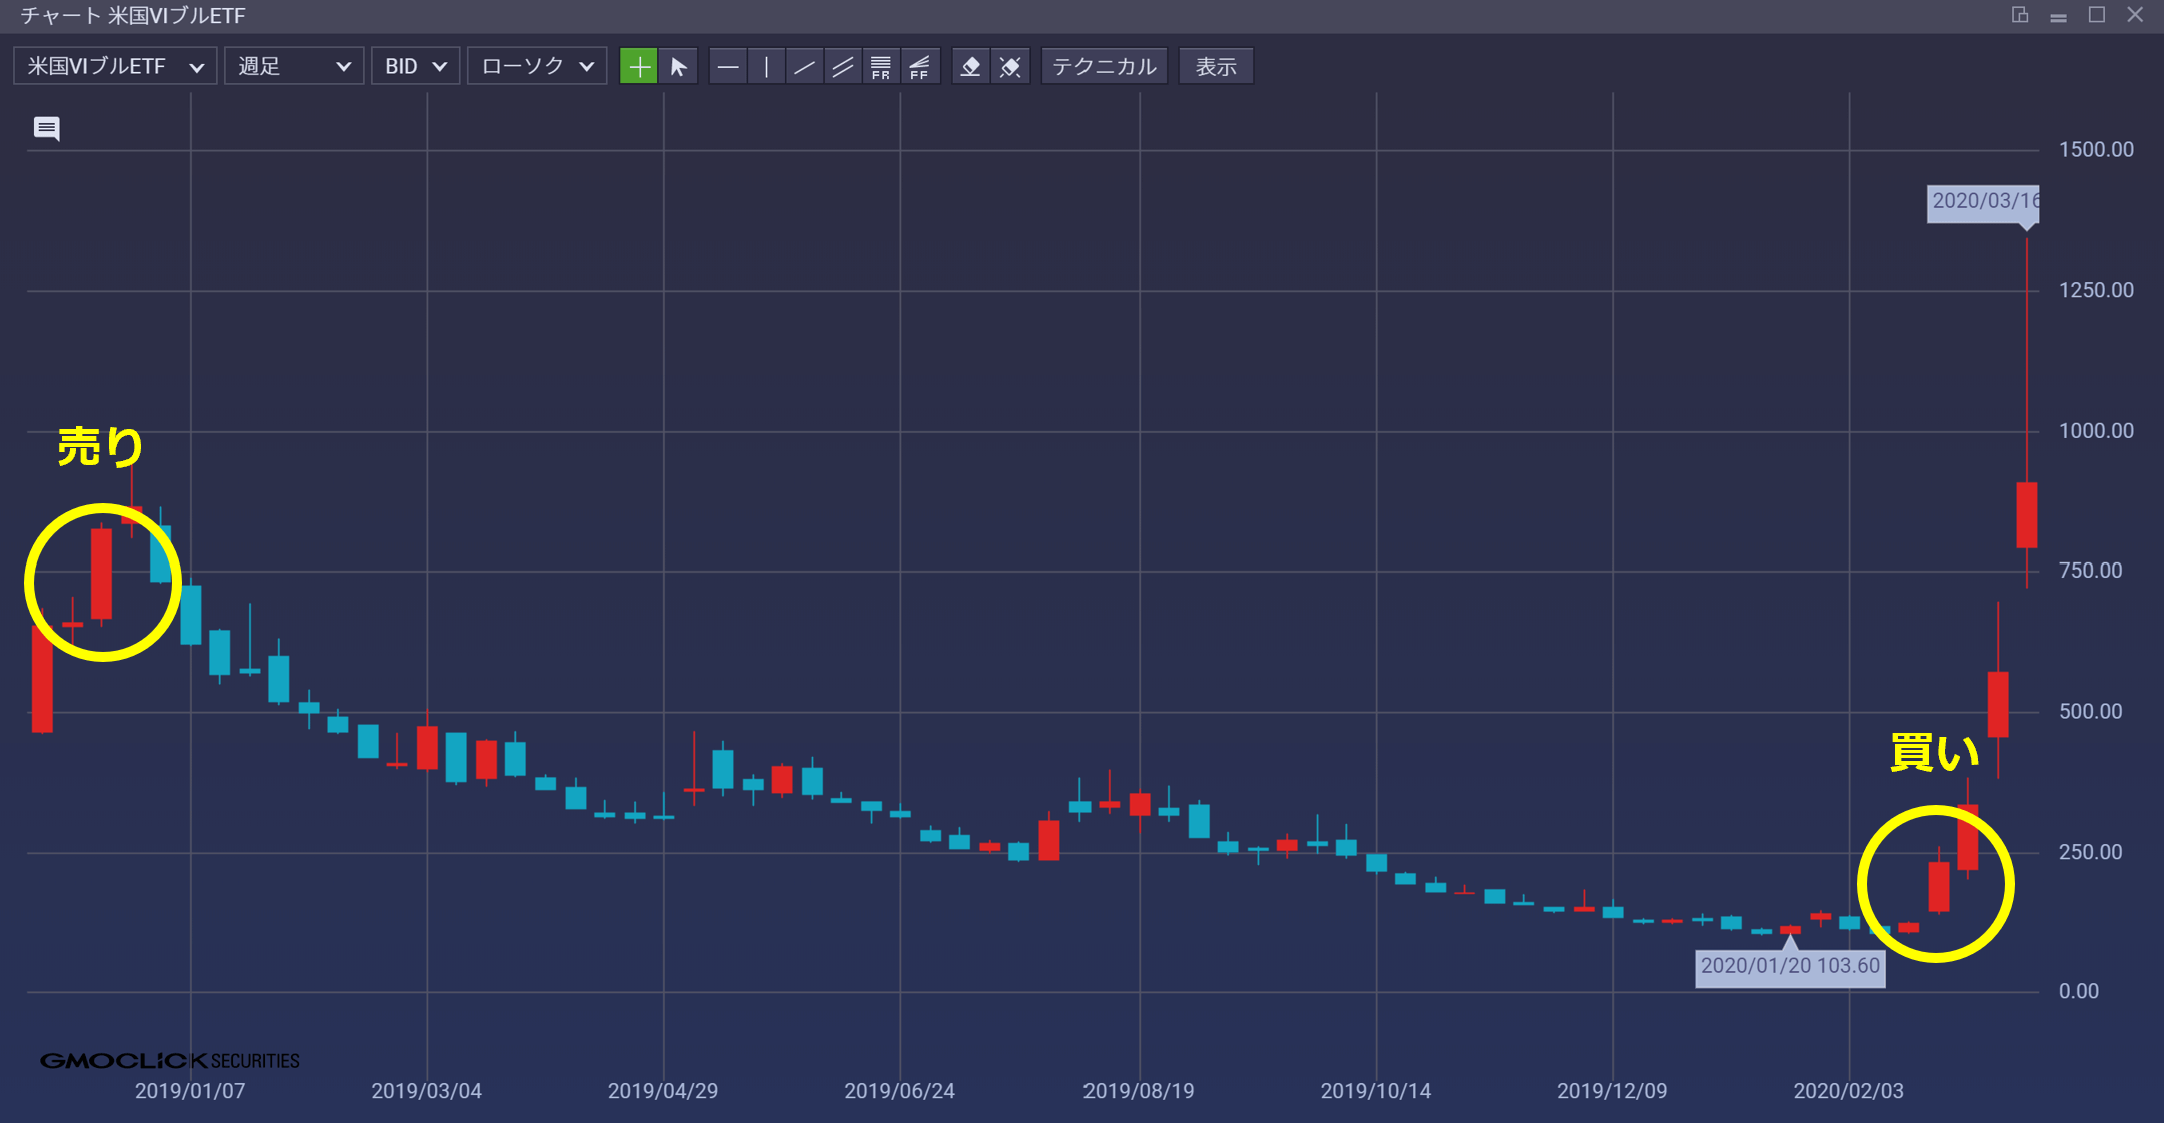The image size is (2164, 1124).
Task: Click the 2019/01/07 date axis label
Action: click(190, 1091)
